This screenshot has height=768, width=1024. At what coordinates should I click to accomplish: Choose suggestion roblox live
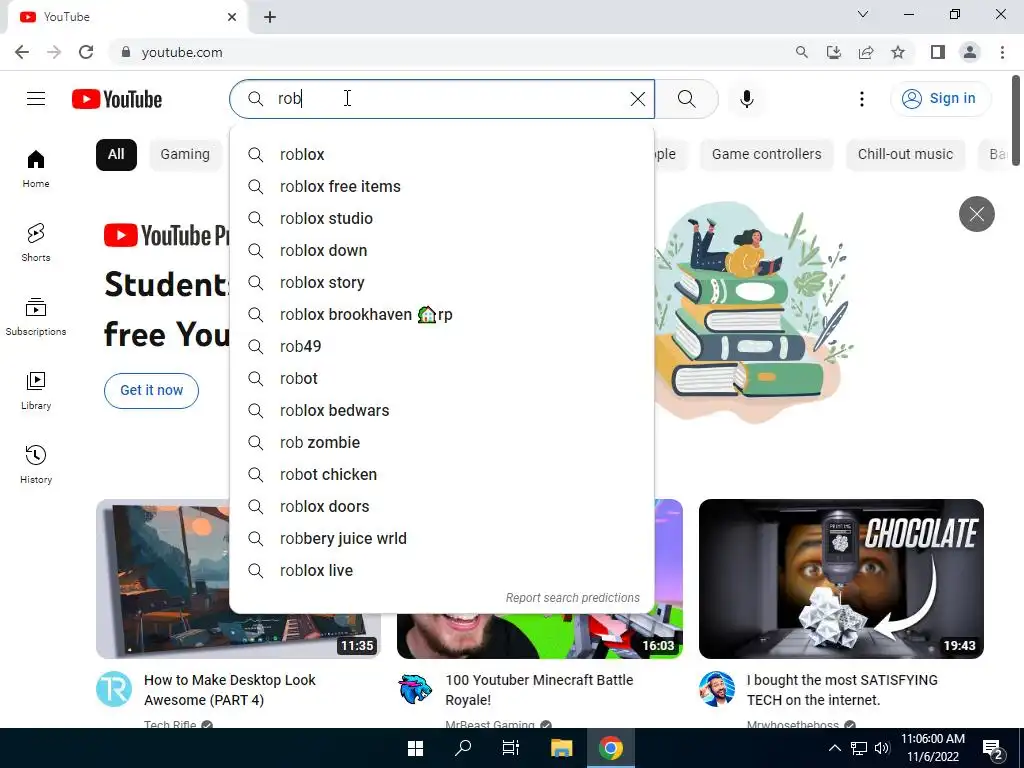click(x=442, y=571)
